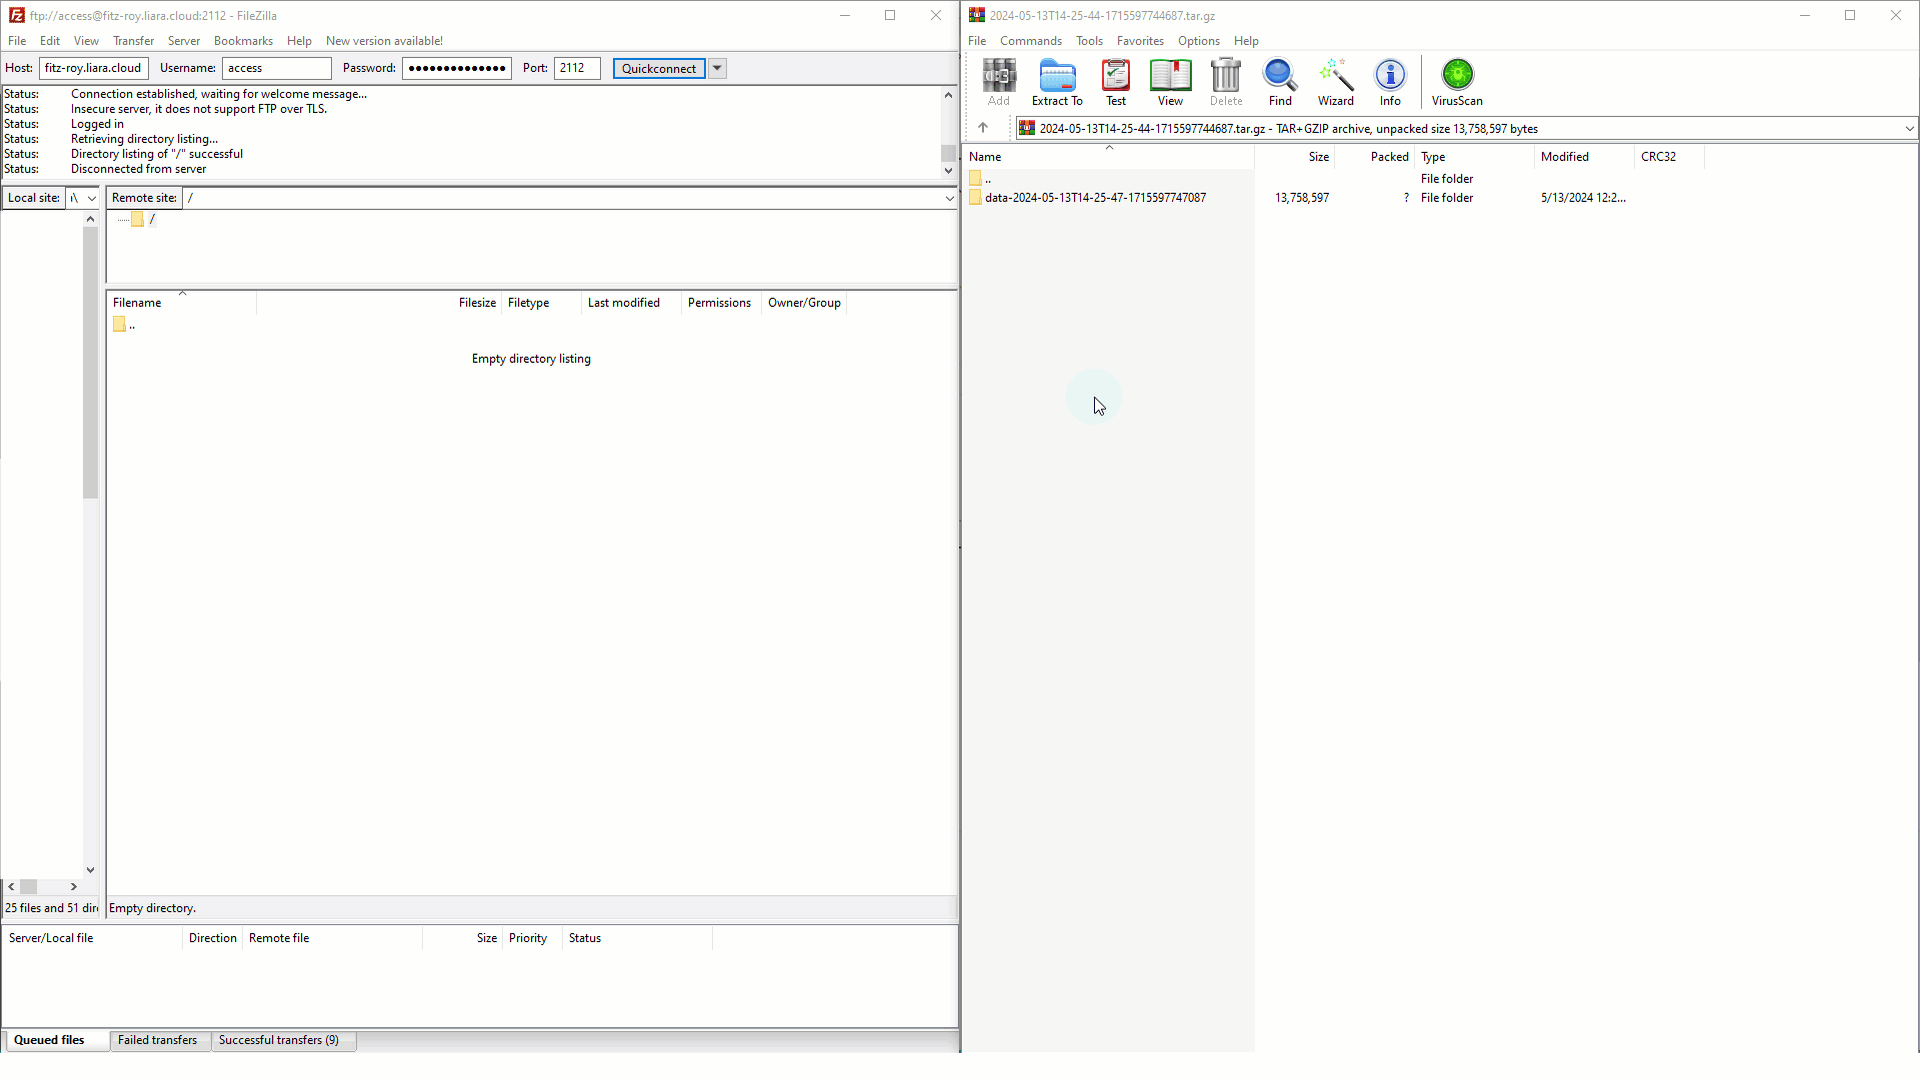
Task: Go up one level arrow in WinRAR
Action: 983,128
